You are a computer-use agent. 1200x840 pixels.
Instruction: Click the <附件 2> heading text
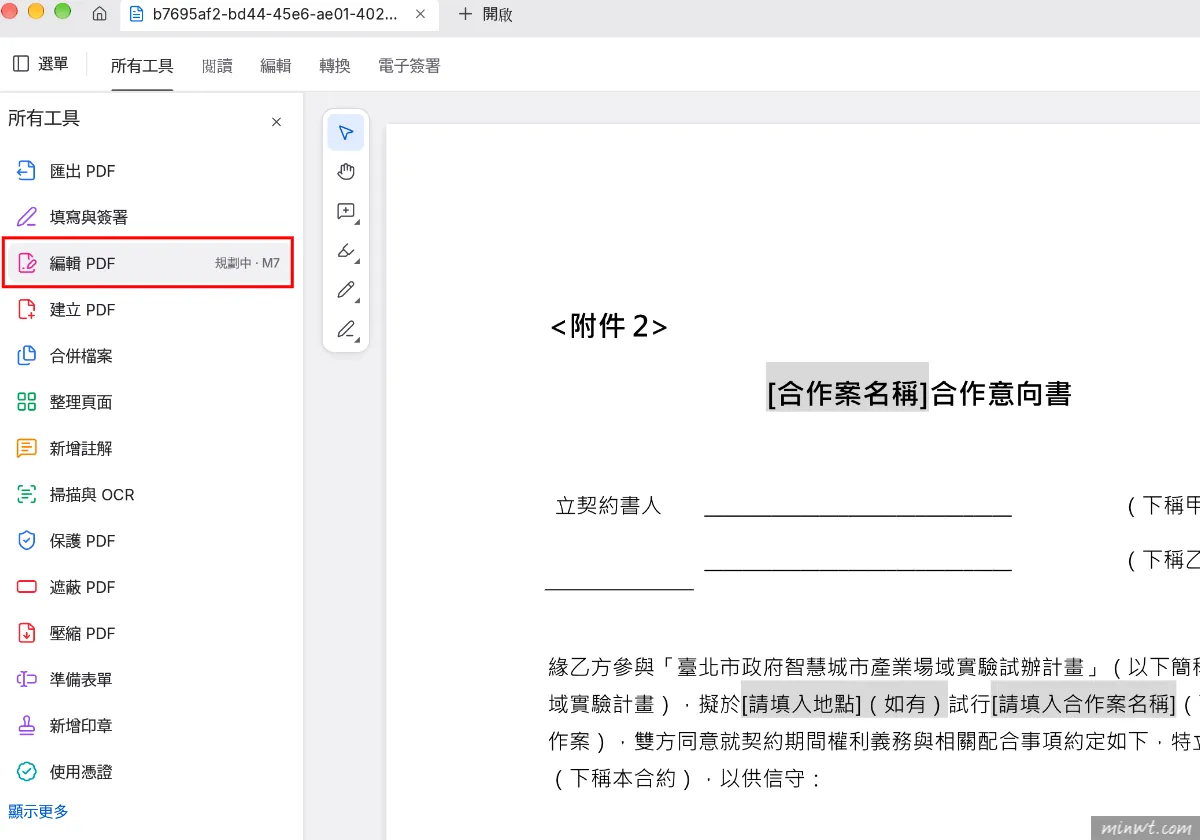609,326
